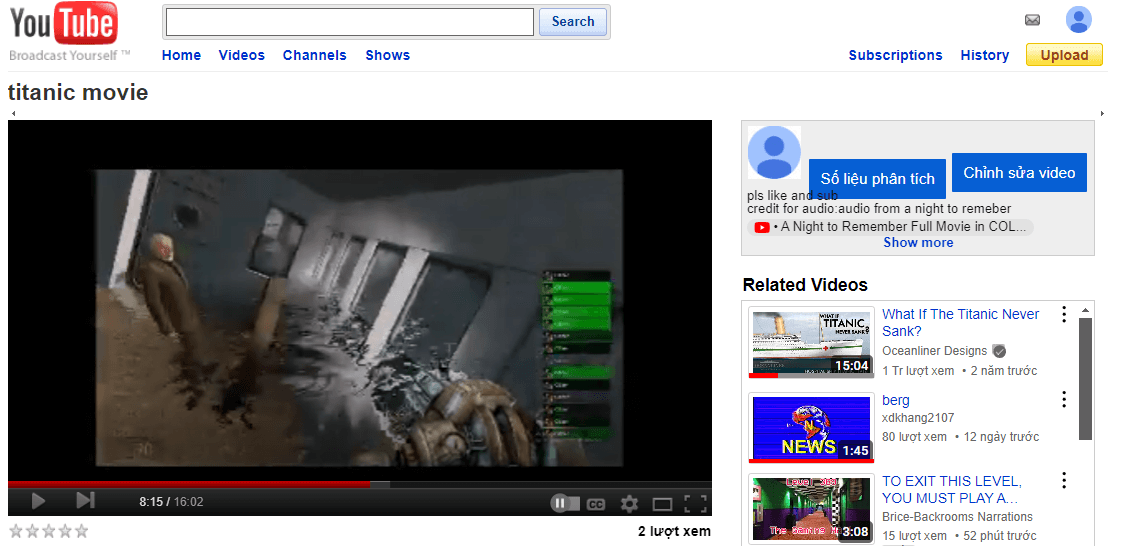Screen dimensions: 1137x546
Task: Click channel name 'Brice-Backrooms Narrations'
Action: tap(957, 517)
